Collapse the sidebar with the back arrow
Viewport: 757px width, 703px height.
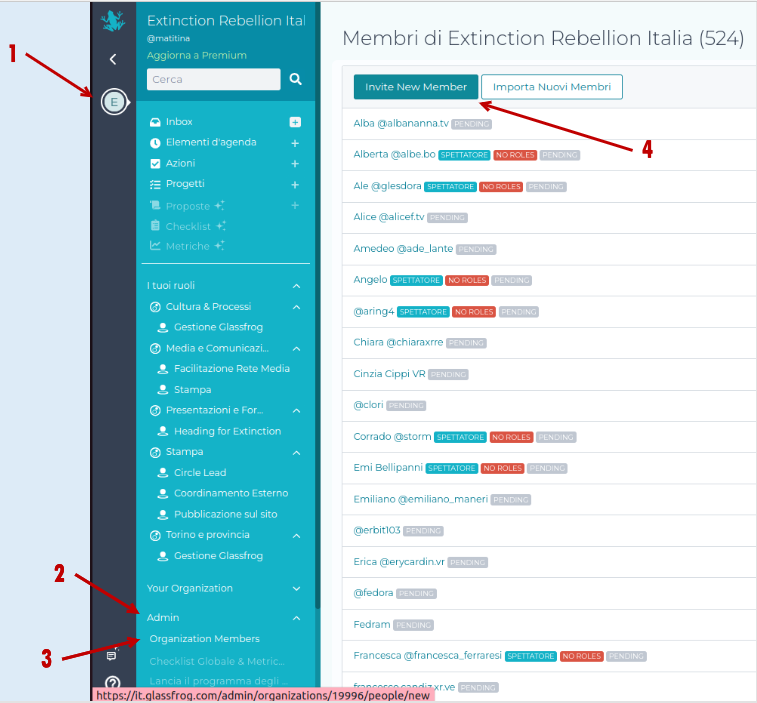[x=113, y=60]
